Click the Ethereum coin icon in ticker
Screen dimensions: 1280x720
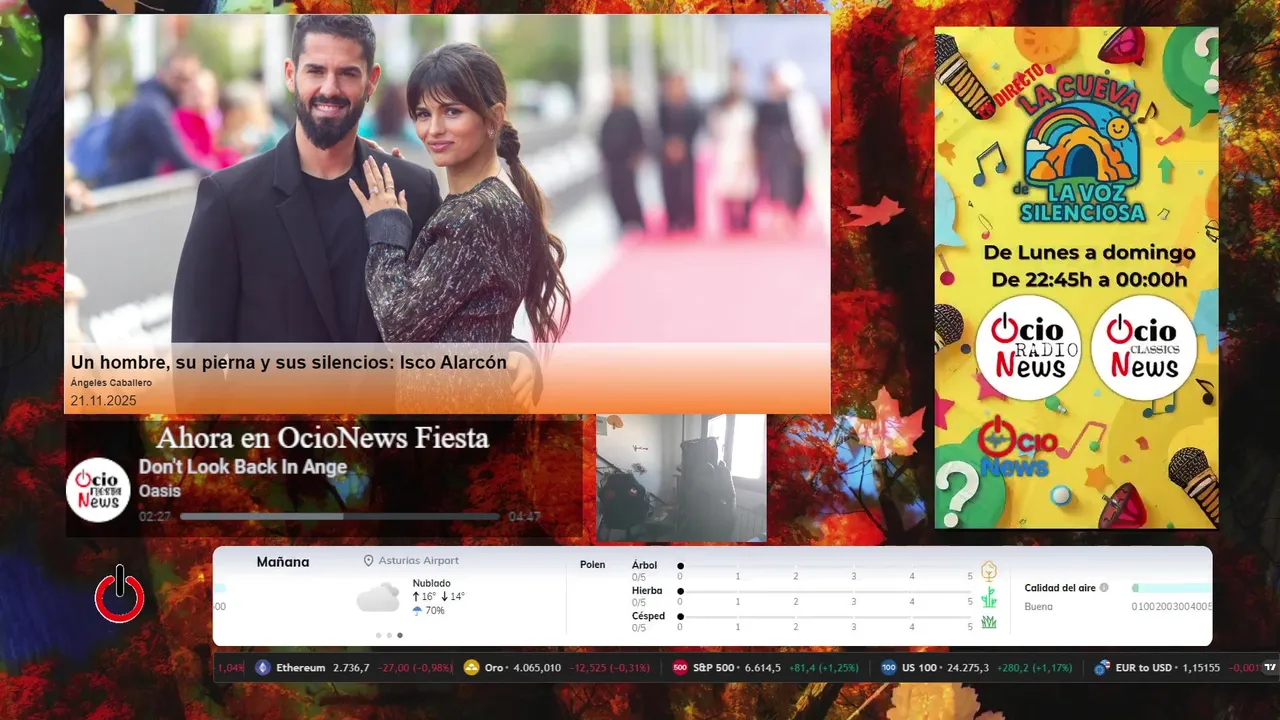click(263, 668)
